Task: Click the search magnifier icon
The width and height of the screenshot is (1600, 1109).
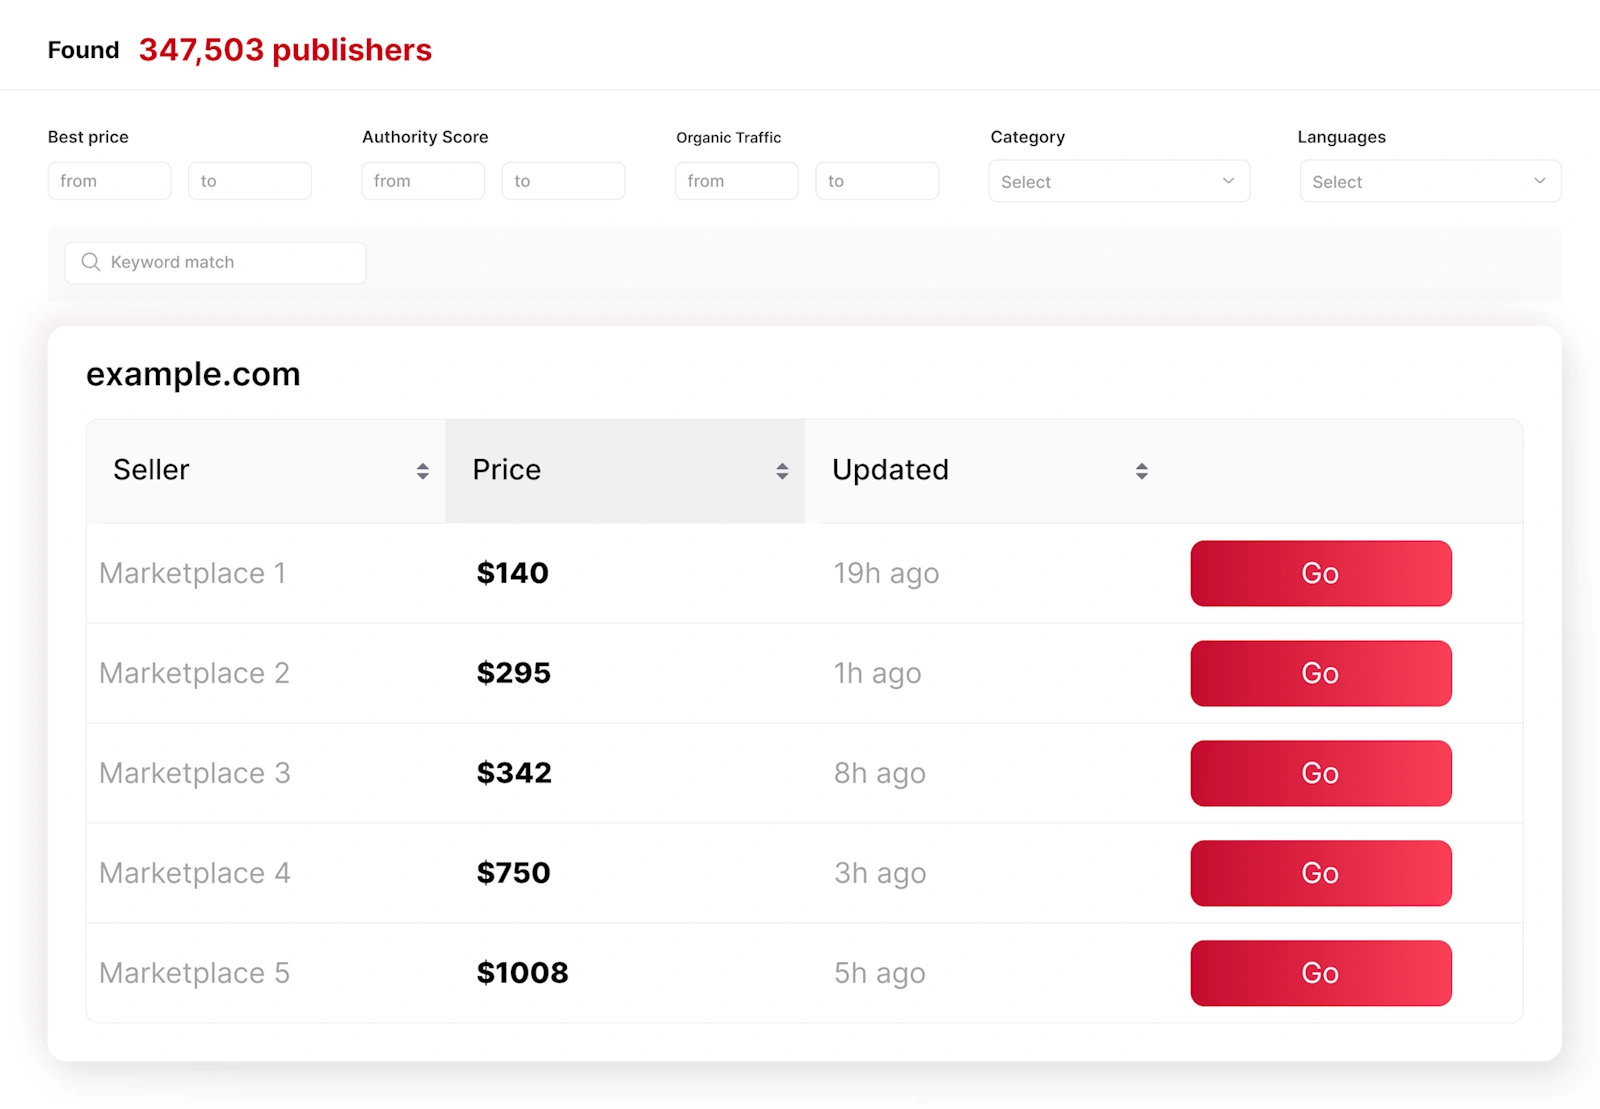Action: coord(91,262)
